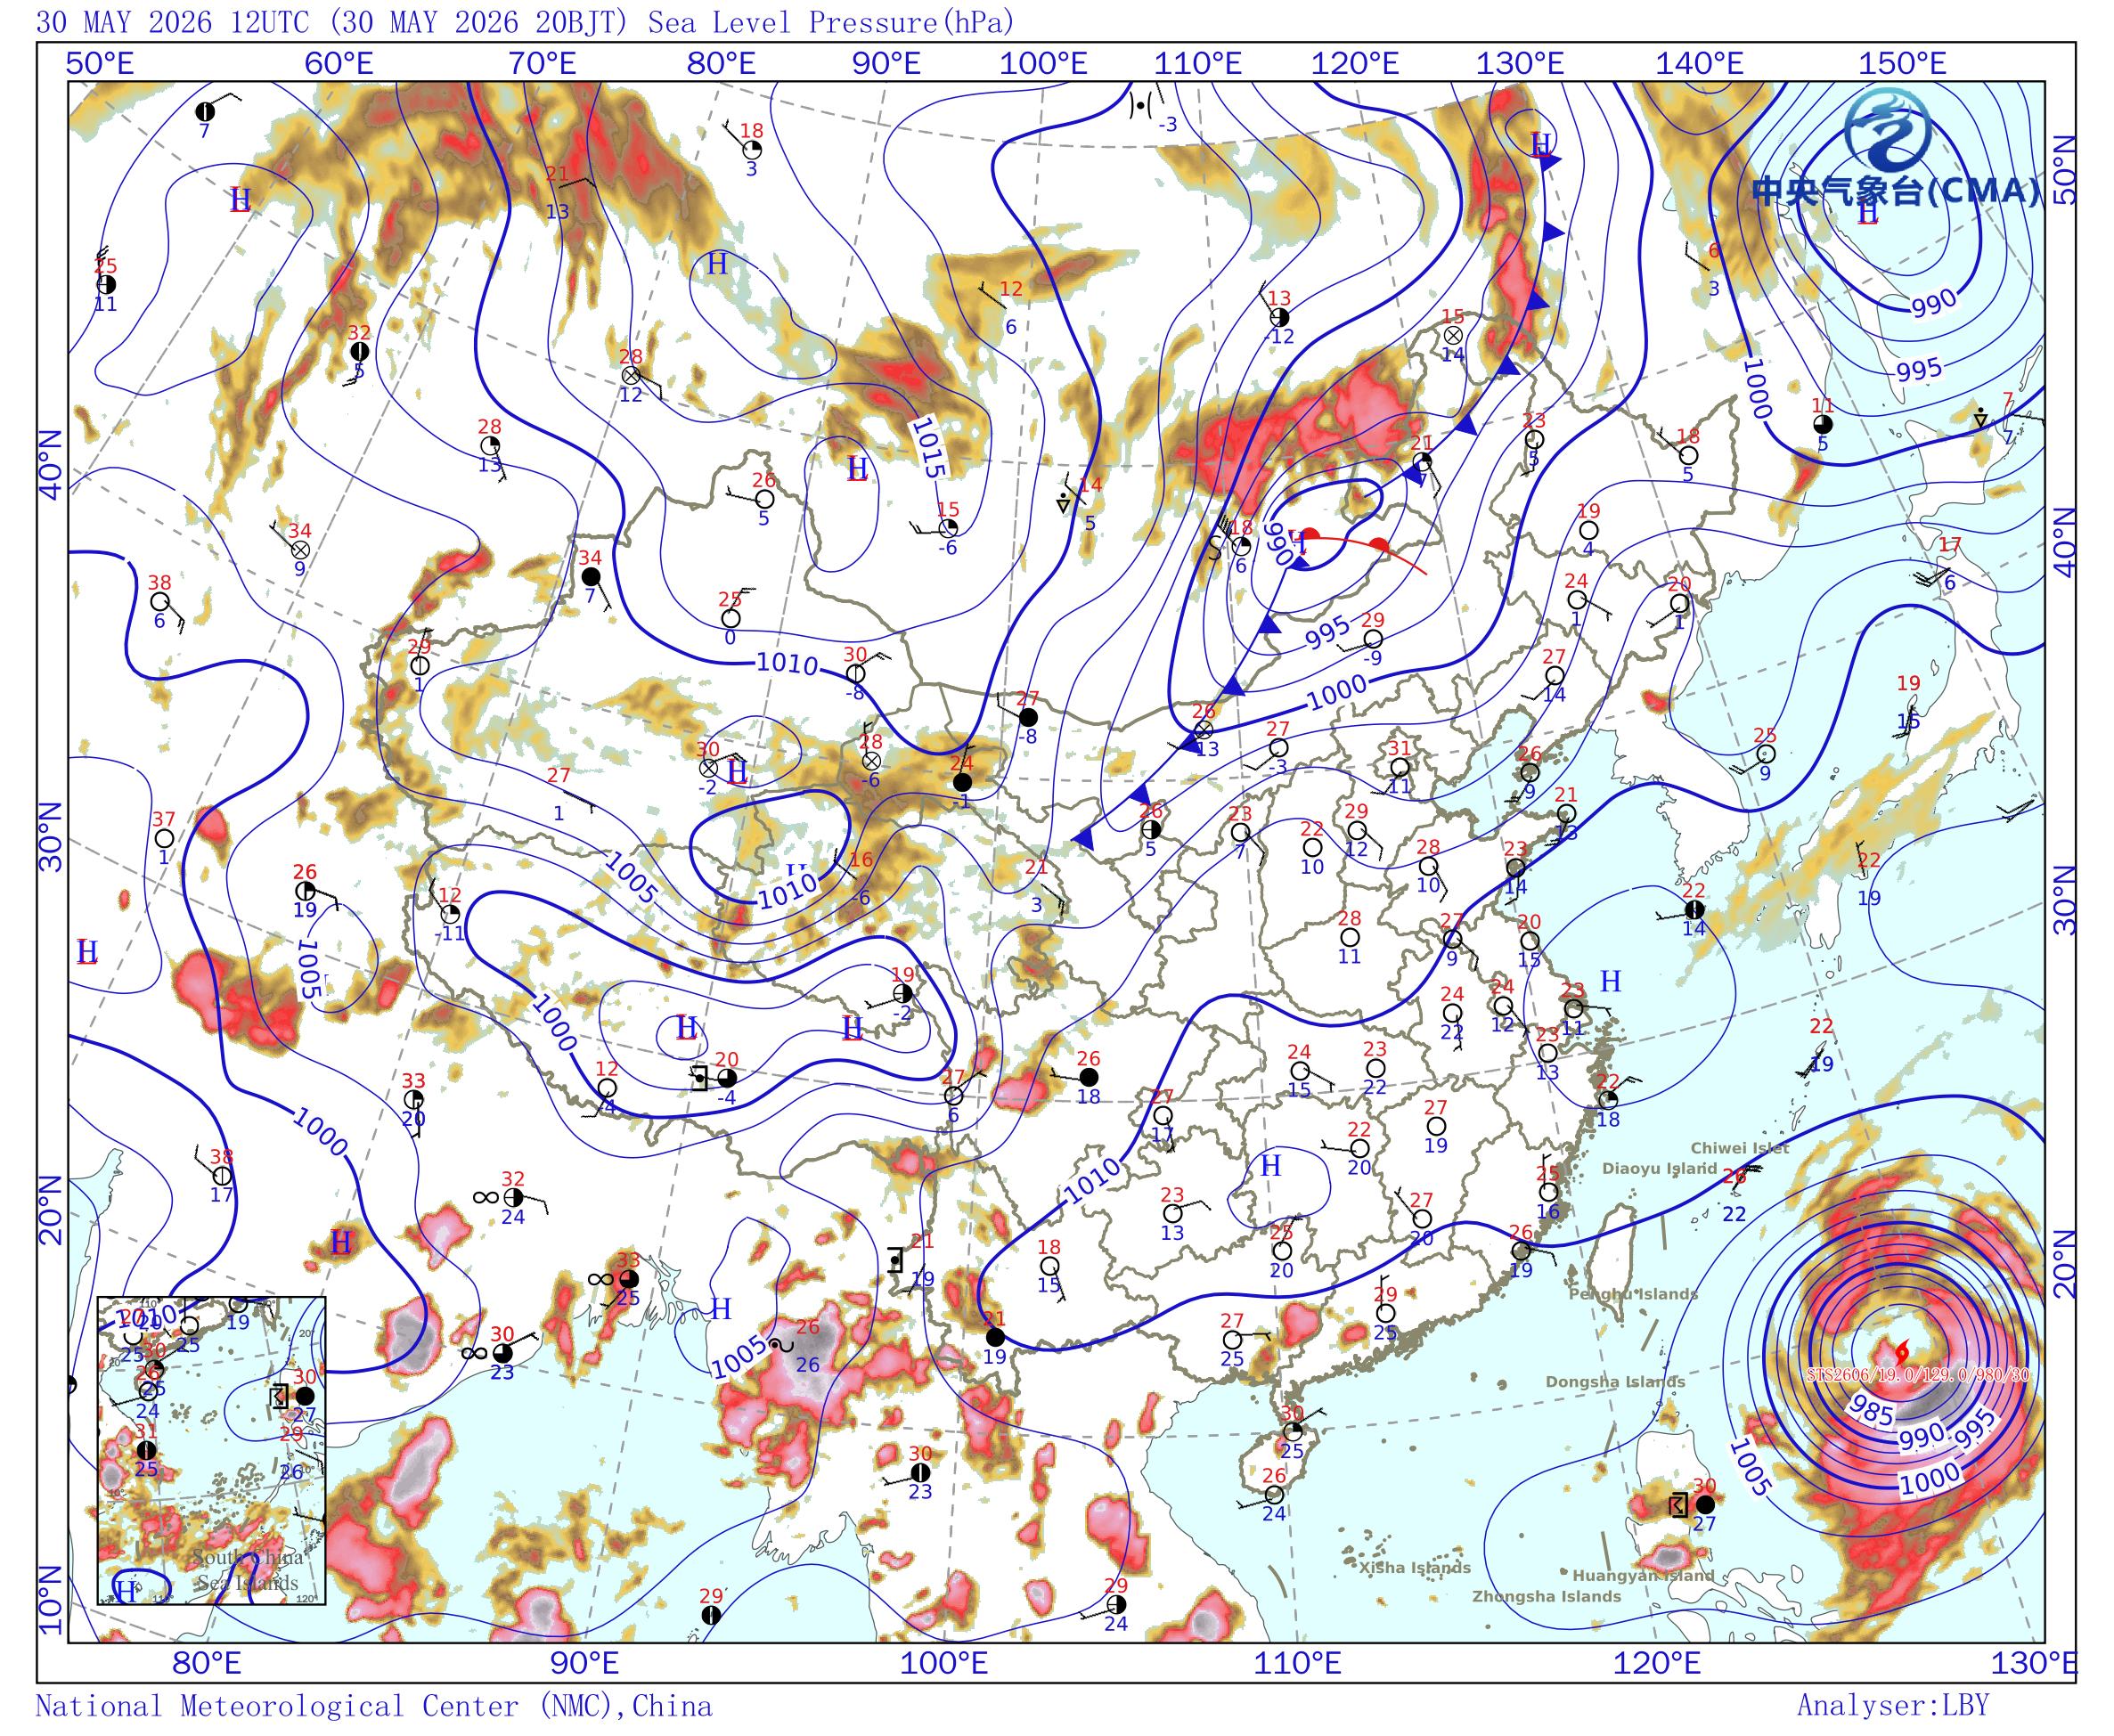
Task: Click the sandstorm S symbol near station 18/6
Action: (x=1214, y=548)
